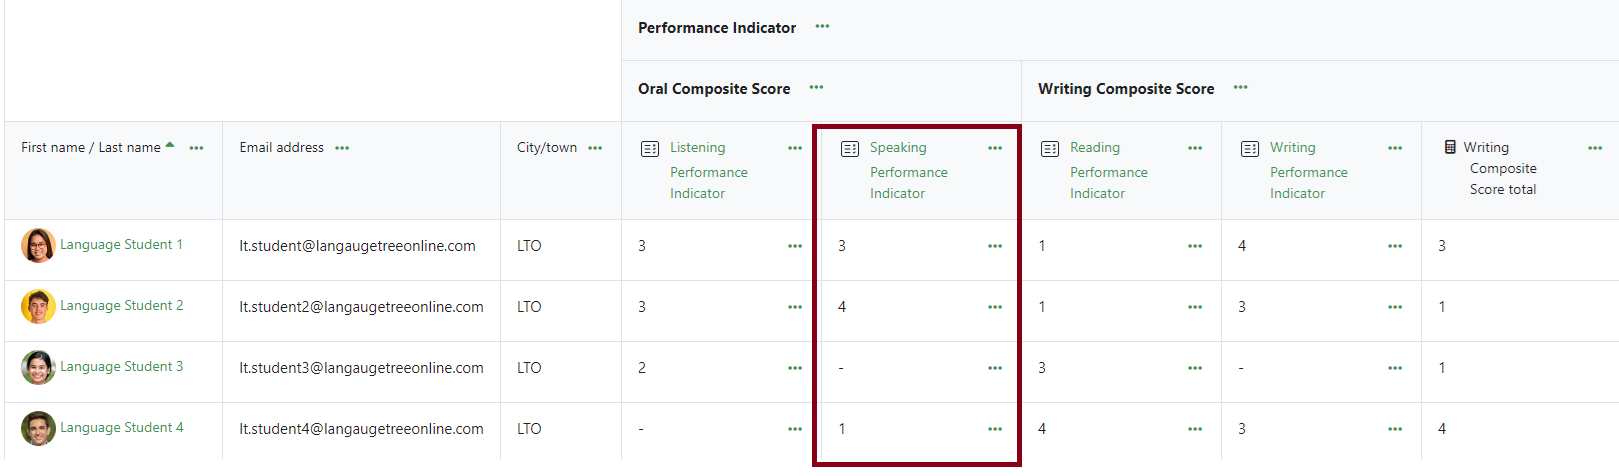The width and height of the screenshot is (1619, 476).
Task: Open grade actions for Student 4 Reading score
Action: 1194,429
